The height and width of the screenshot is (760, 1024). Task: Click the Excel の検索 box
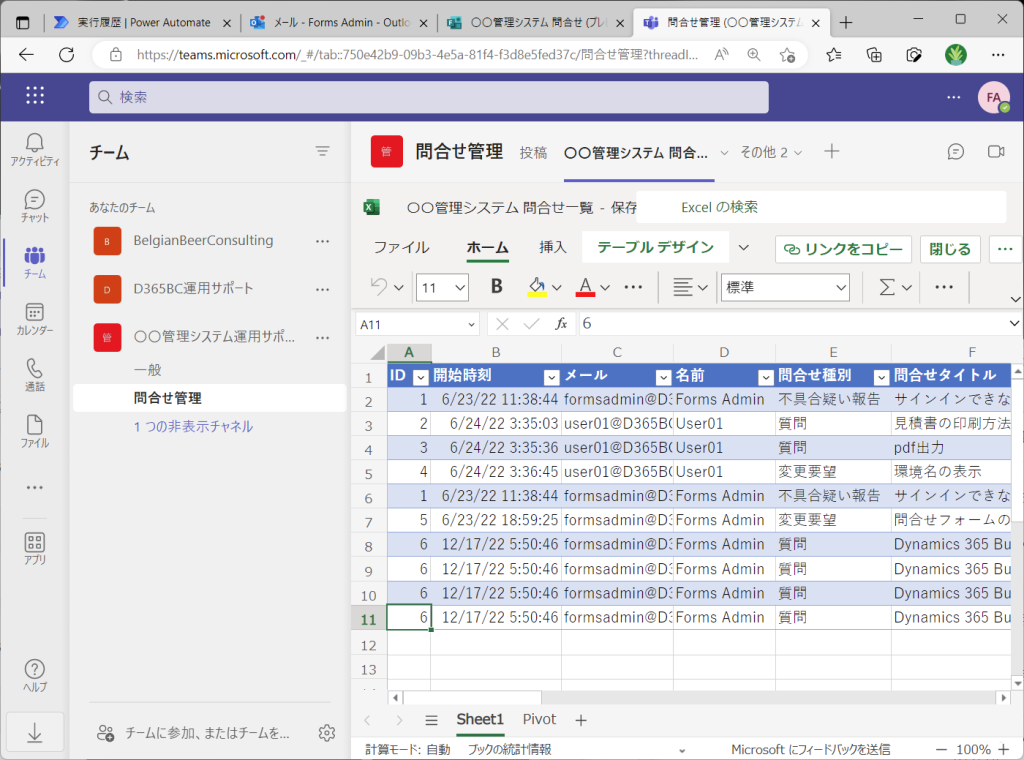tap(820, 207)
